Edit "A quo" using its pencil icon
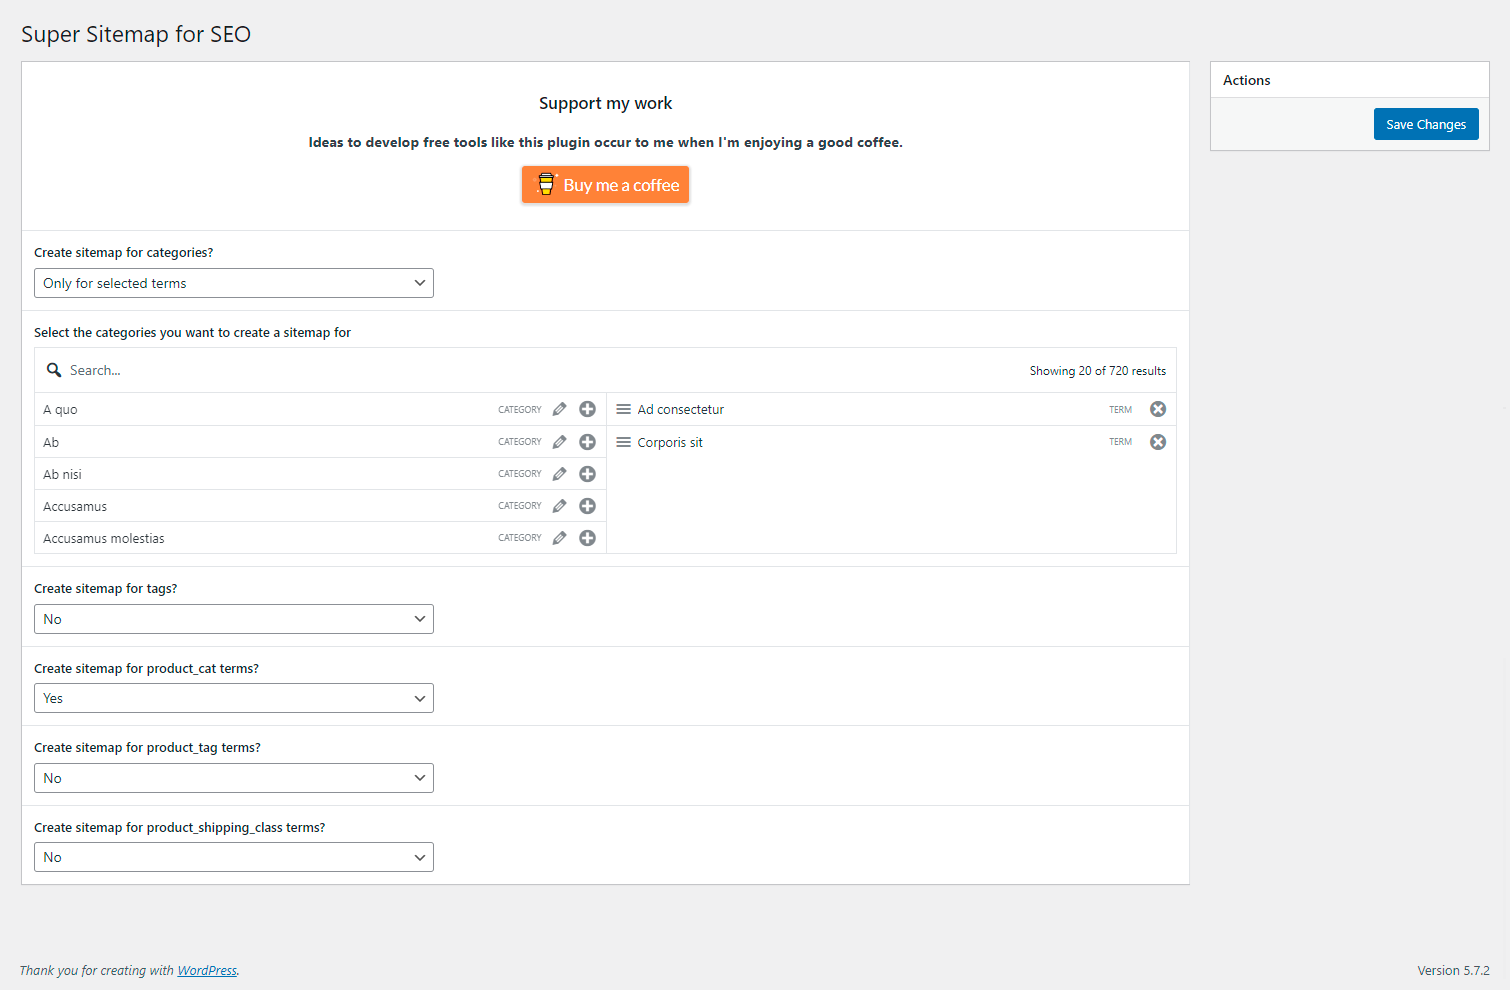Screen dimensions: 1510x990 [558, 409]
